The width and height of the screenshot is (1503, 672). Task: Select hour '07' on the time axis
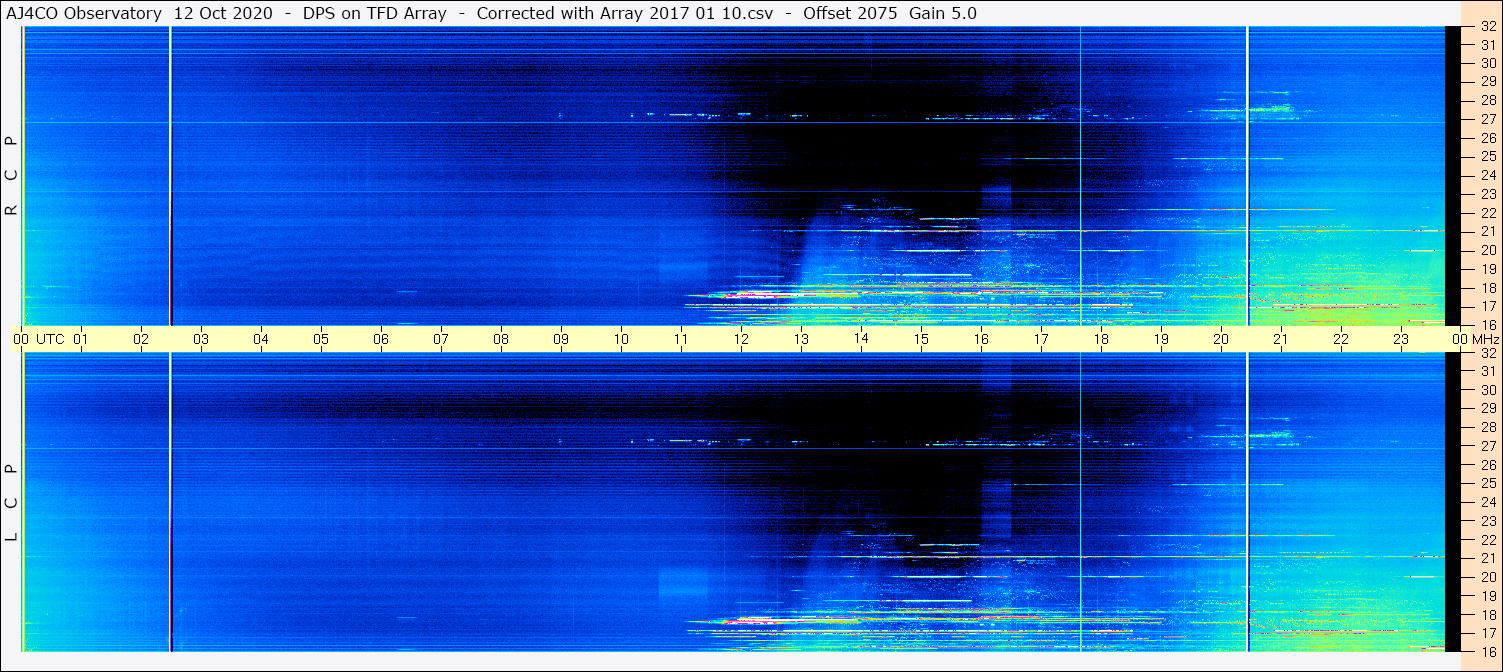point(441,339)
